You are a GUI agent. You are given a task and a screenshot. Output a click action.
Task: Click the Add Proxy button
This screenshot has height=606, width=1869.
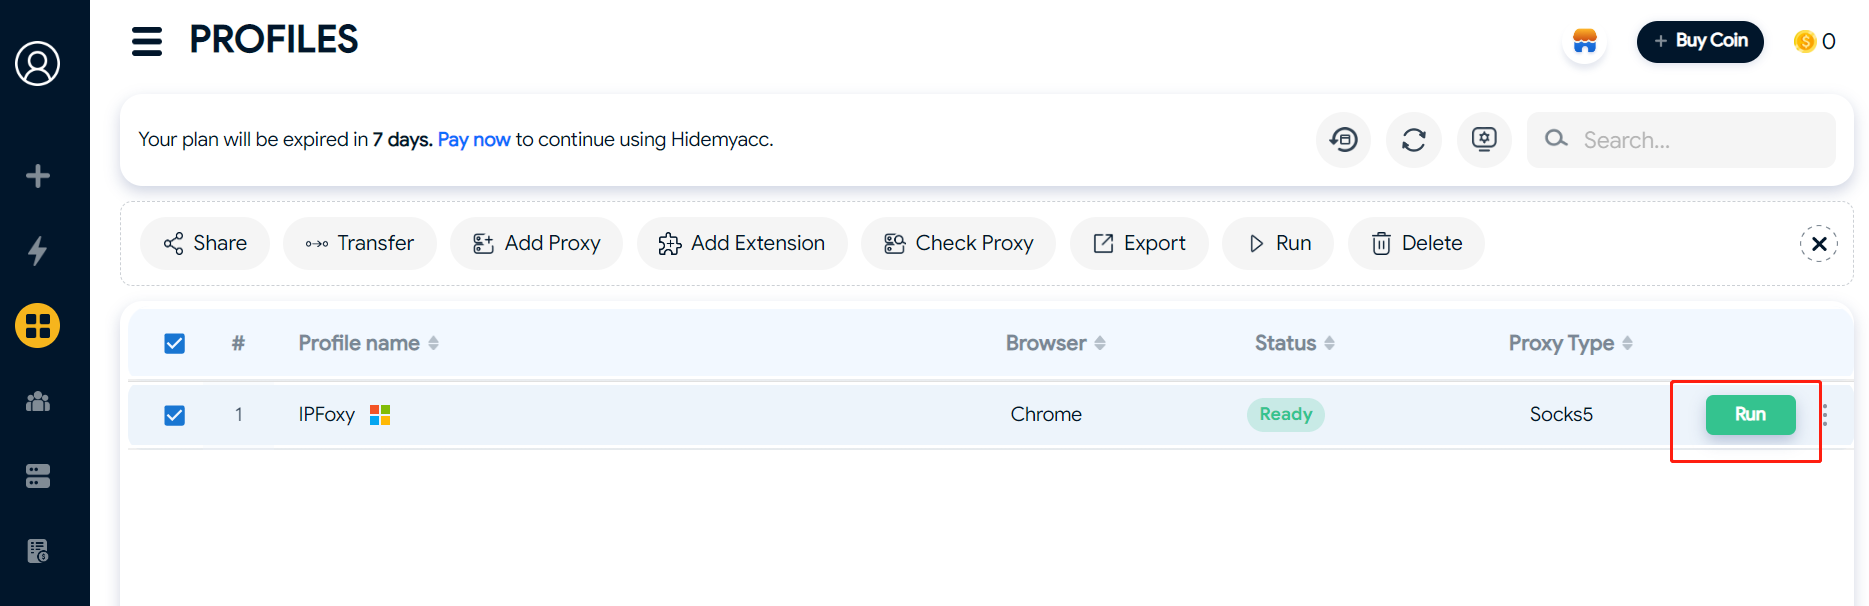click(536, 243)
